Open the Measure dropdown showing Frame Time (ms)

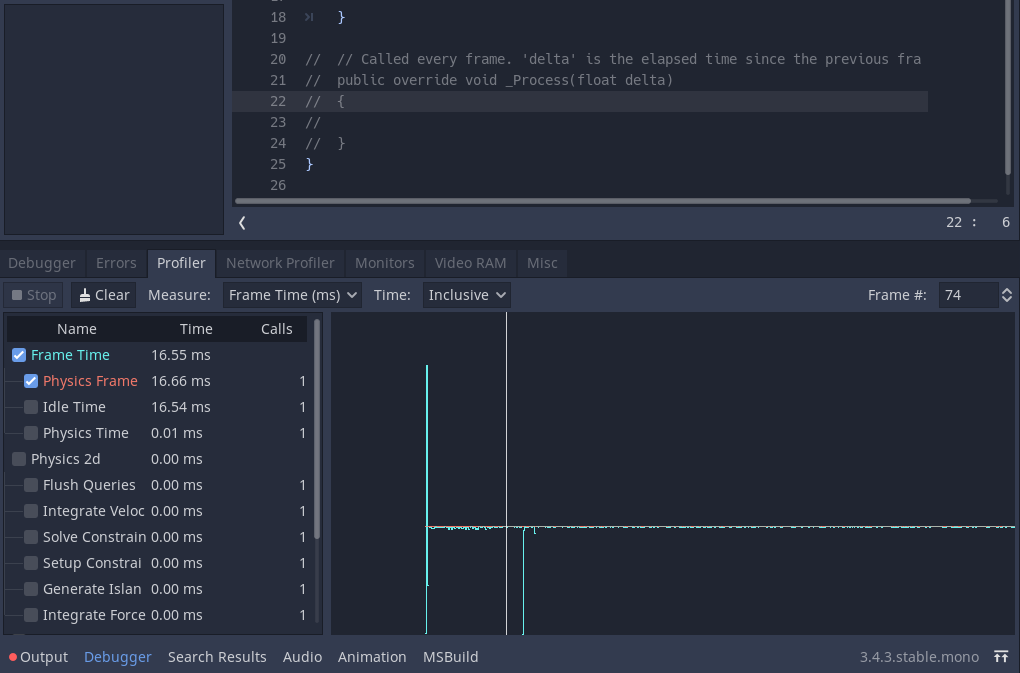pyautogui.click(x=293, y=295)
